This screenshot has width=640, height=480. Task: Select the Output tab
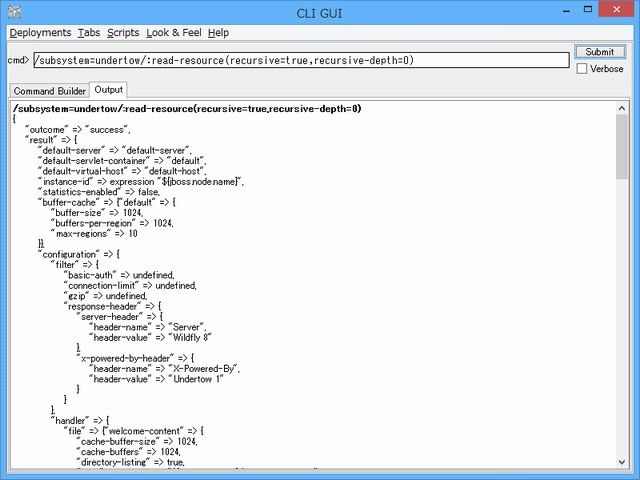(109, 90)
